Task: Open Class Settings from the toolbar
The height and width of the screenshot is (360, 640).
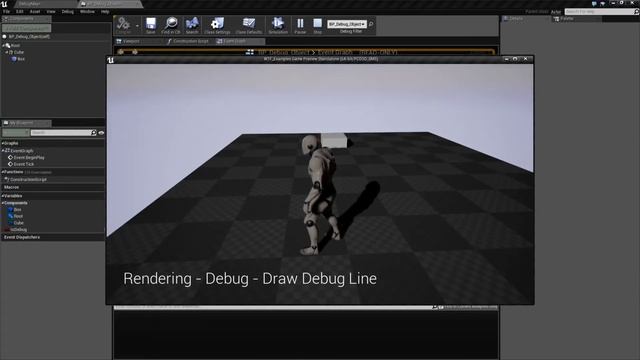Action: coord(217,25)
